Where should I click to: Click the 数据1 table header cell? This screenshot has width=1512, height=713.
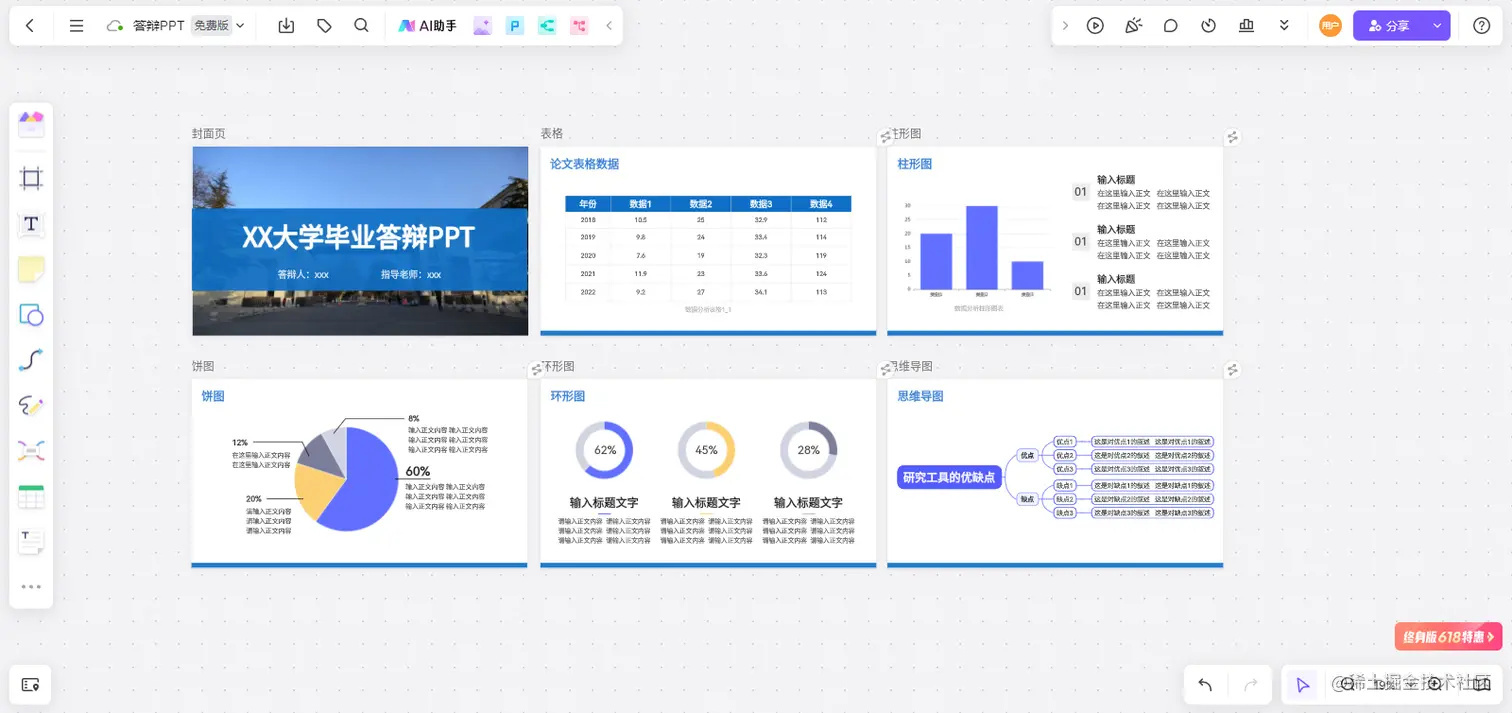point(641,204)
